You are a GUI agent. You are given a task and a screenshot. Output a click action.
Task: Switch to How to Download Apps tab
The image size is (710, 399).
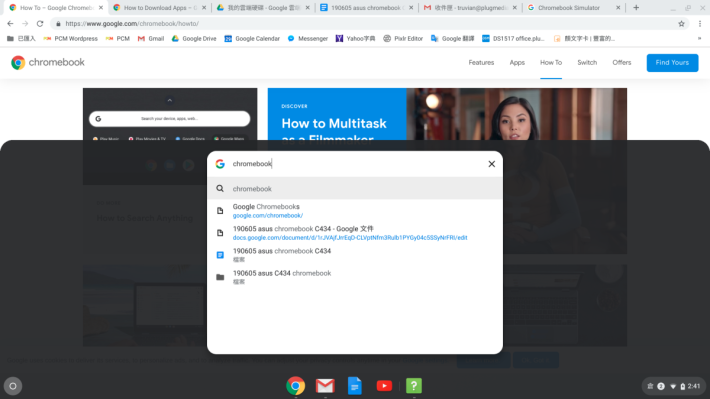click(160, 8)
